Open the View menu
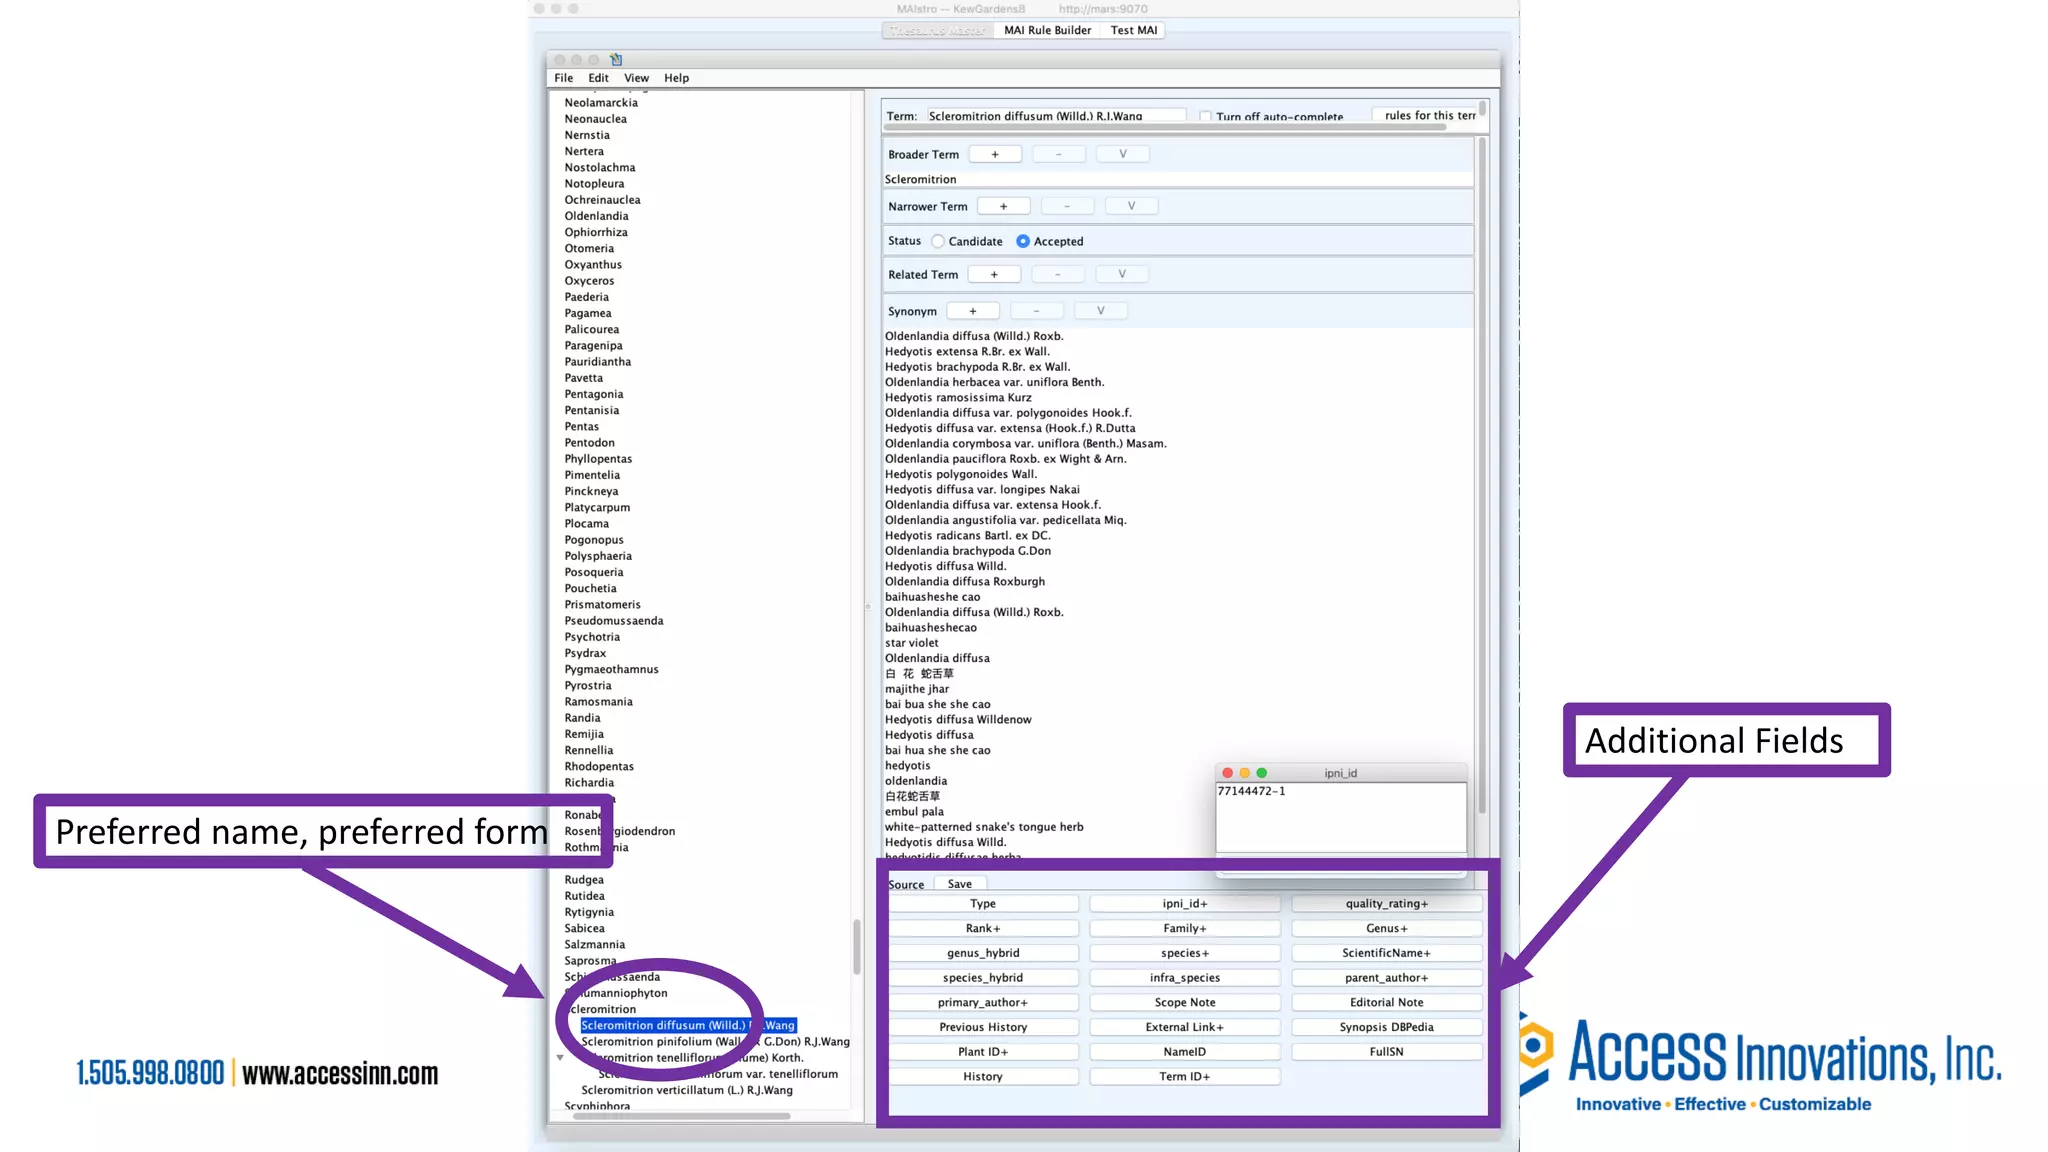2048x1152 pixels. click(636, 78)
